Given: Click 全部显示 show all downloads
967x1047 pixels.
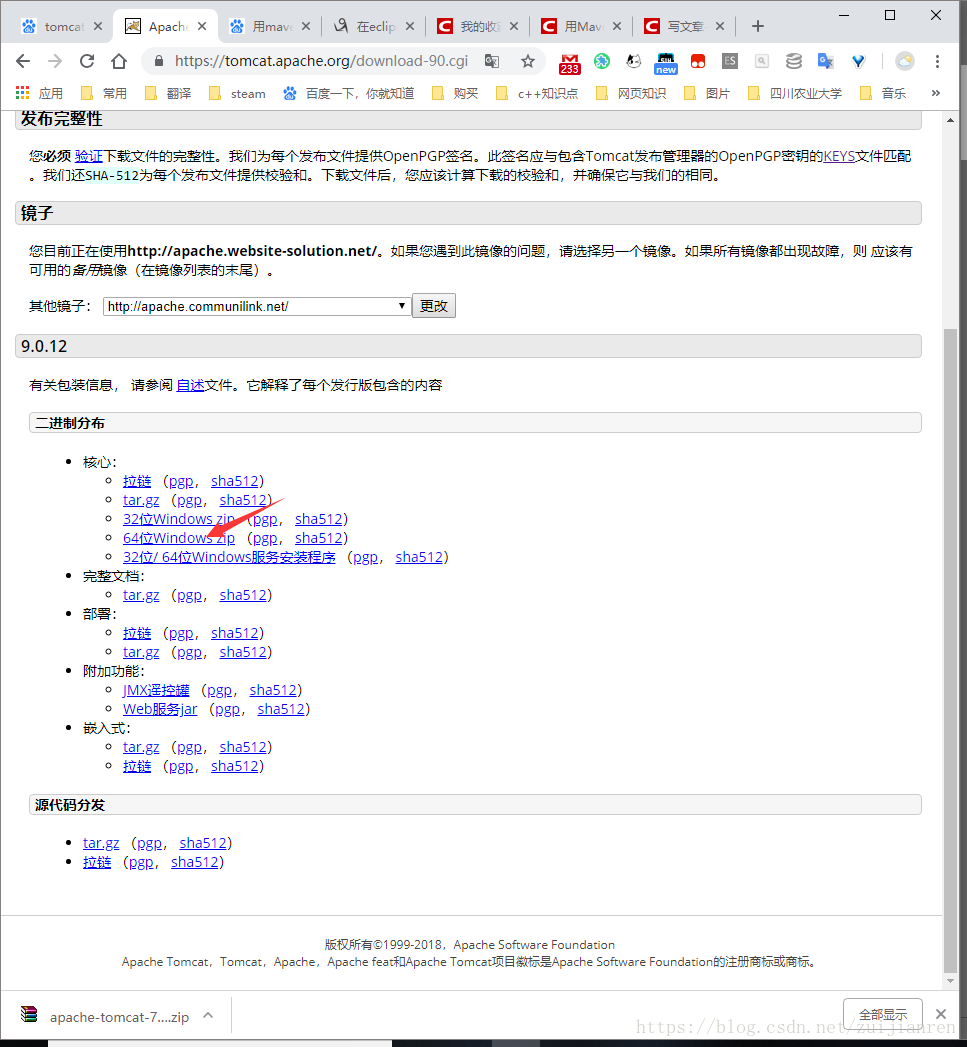Looking at the screenshot, I should click(883, 1014).
